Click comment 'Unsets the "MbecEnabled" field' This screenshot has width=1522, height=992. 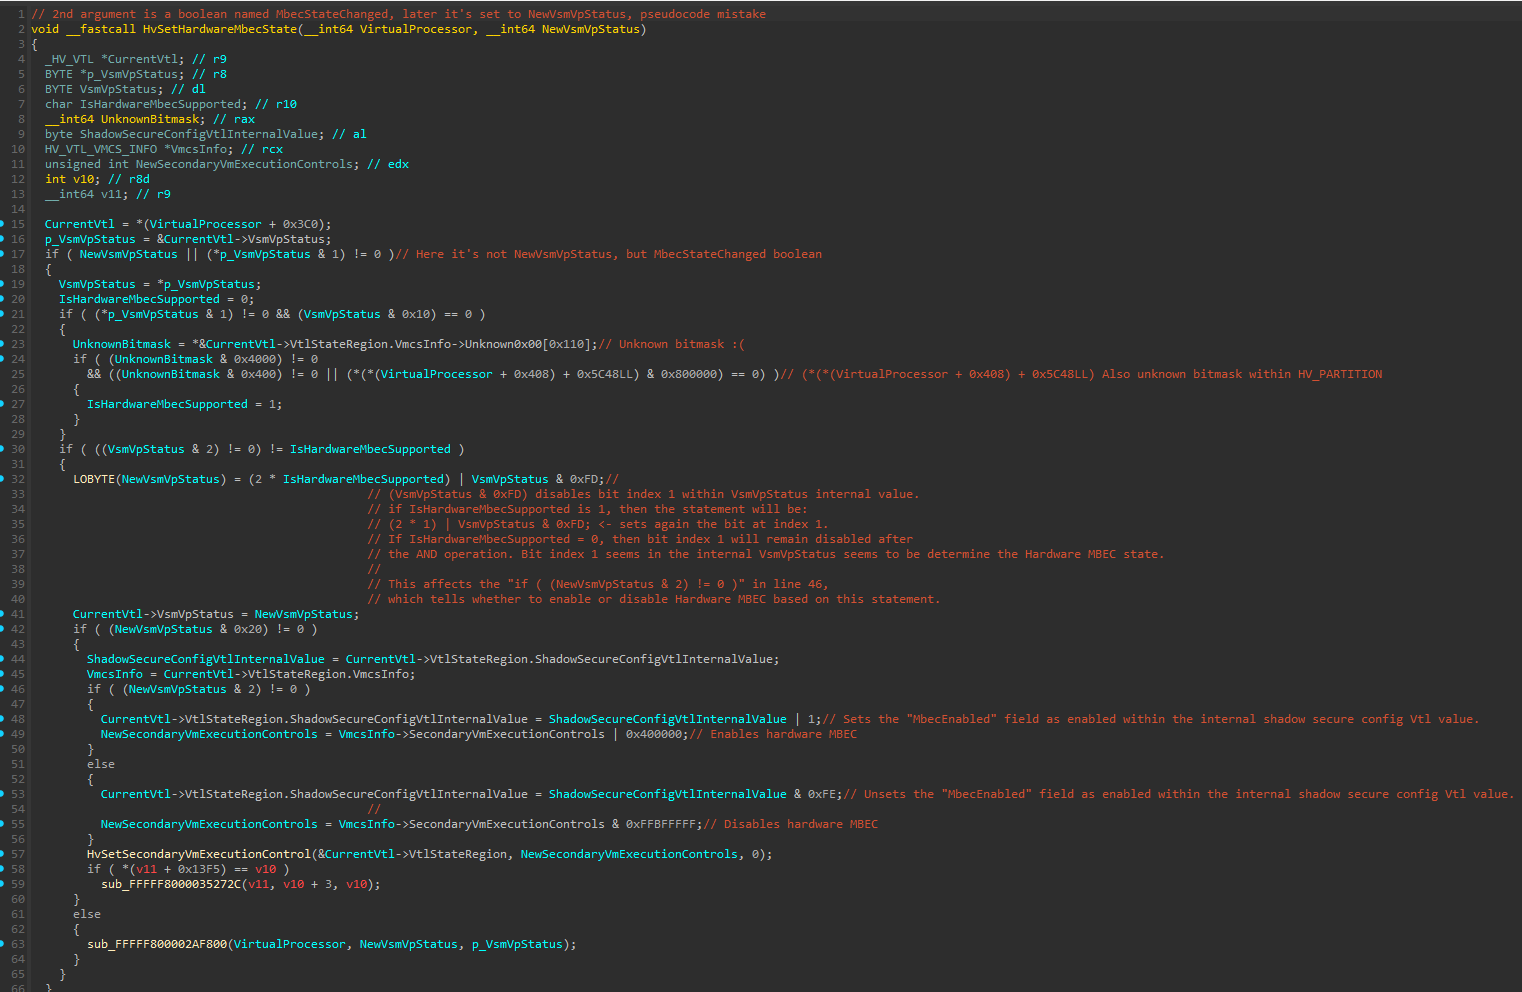click(1179, 794)
